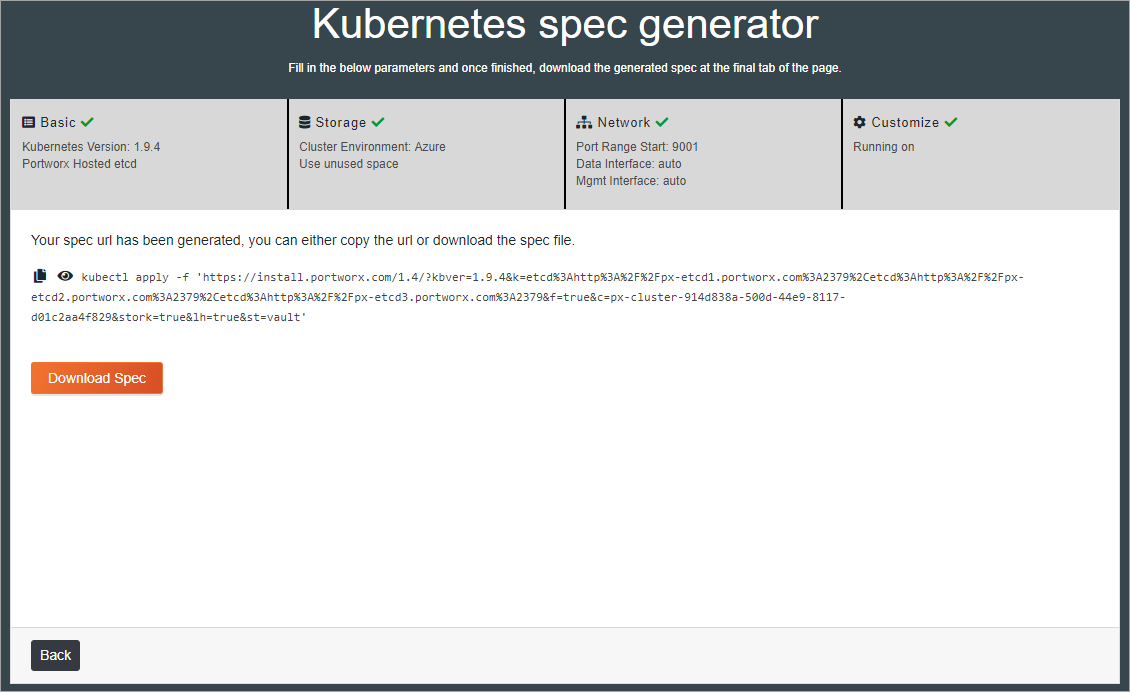Click the 'Use unused space' text

[349, 164]
